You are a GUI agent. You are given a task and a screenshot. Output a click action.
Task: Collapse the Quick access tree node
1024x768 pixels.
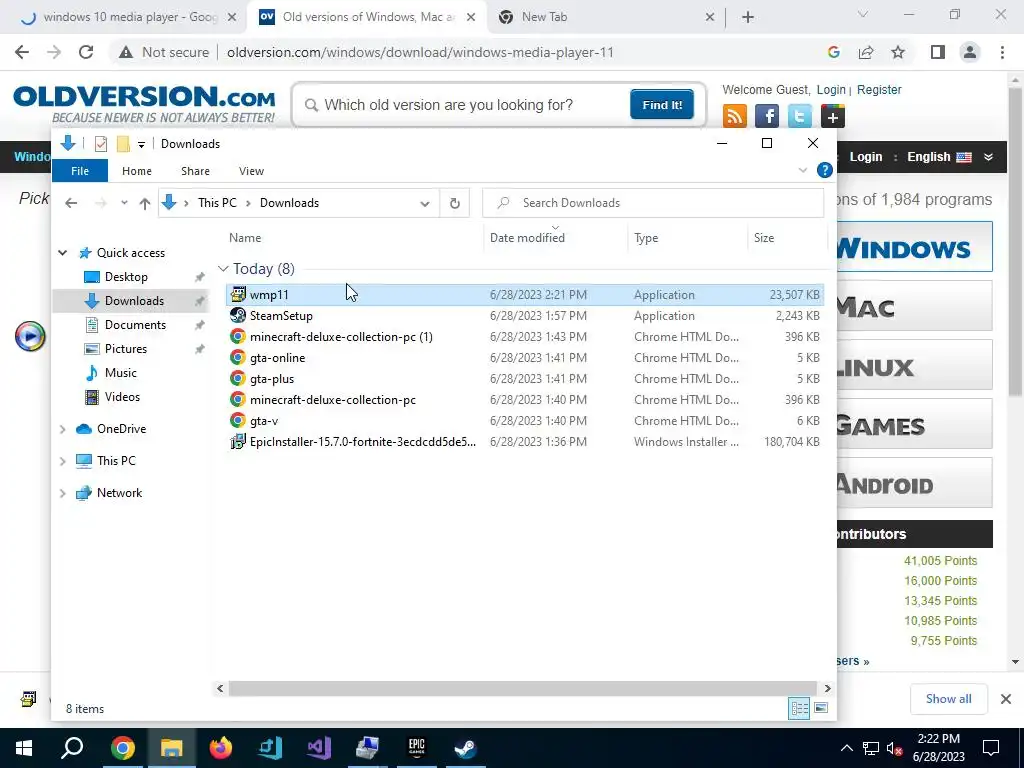(x=63, y=253)
